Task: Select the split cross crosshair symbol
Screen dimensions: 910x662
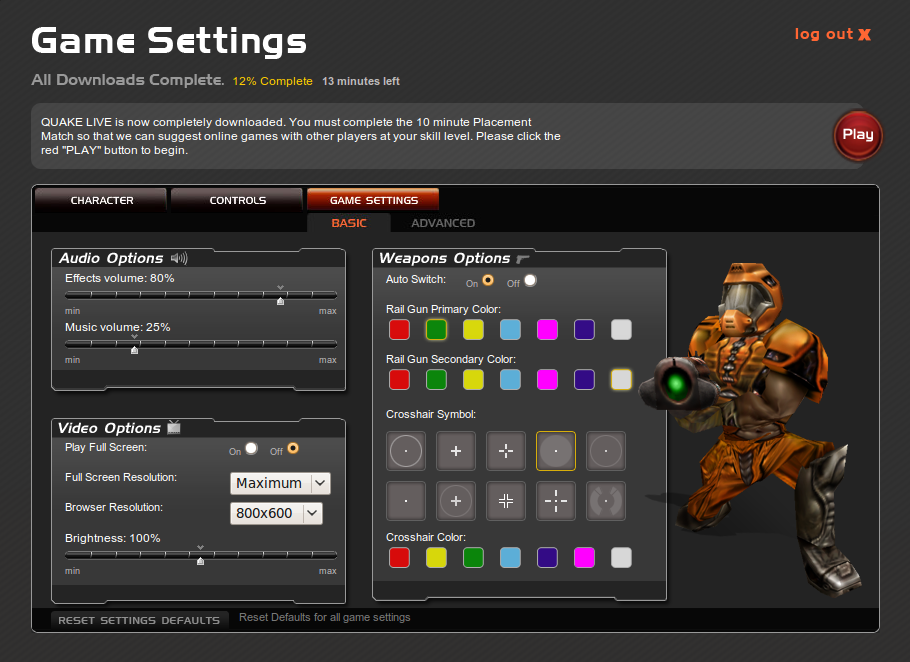Action: 506,451
